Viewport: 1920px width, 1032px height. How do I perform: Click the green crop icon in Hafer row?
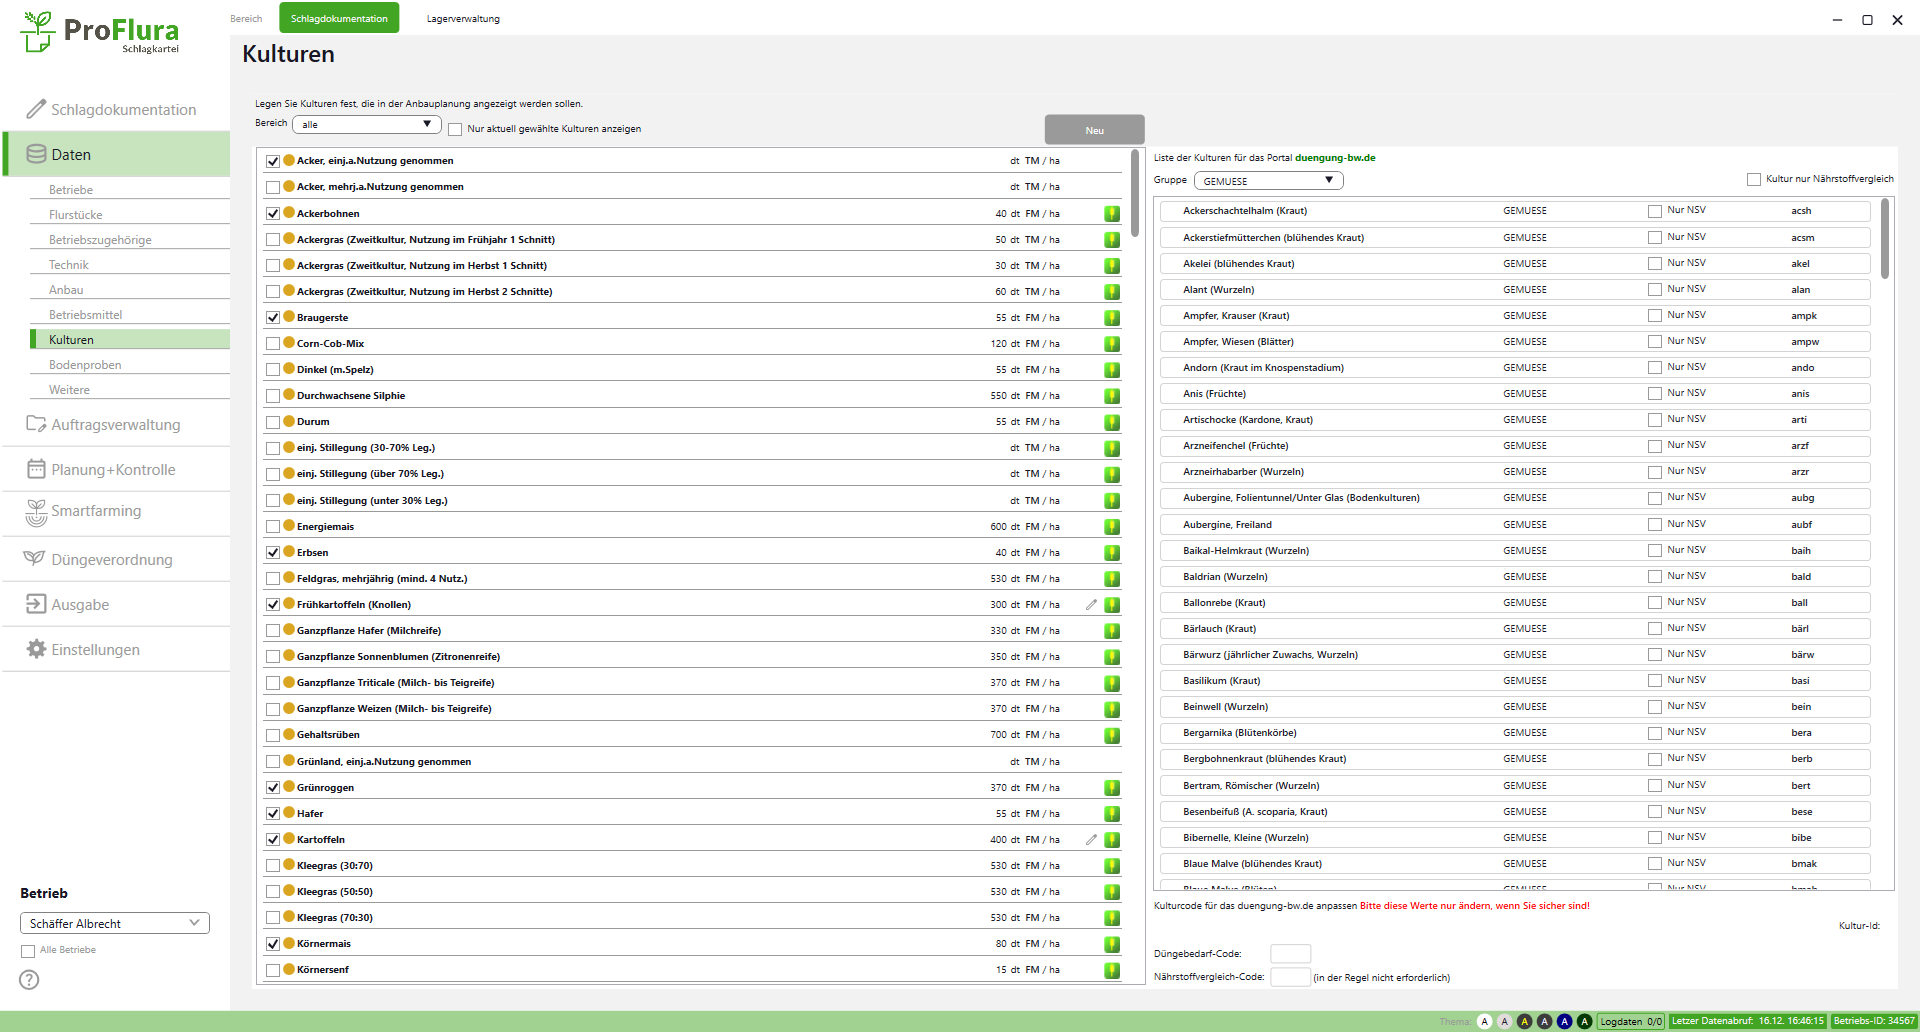coord(1111,814)
